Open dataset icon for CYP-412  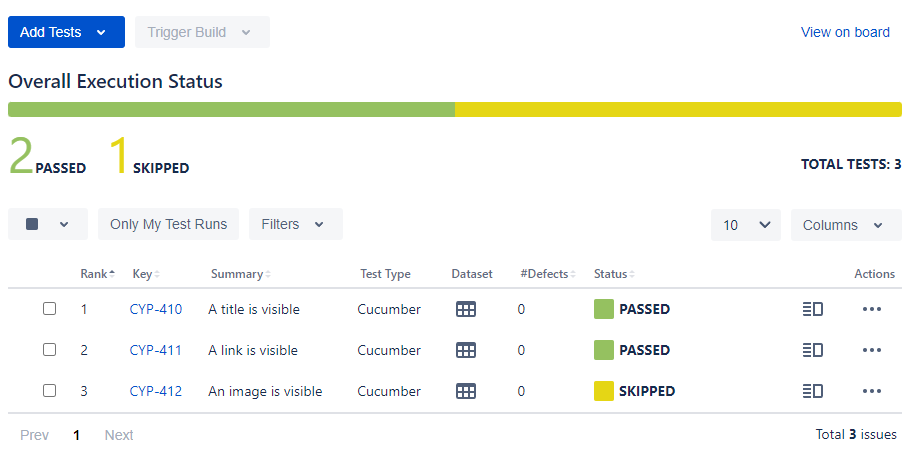point(465,391)
